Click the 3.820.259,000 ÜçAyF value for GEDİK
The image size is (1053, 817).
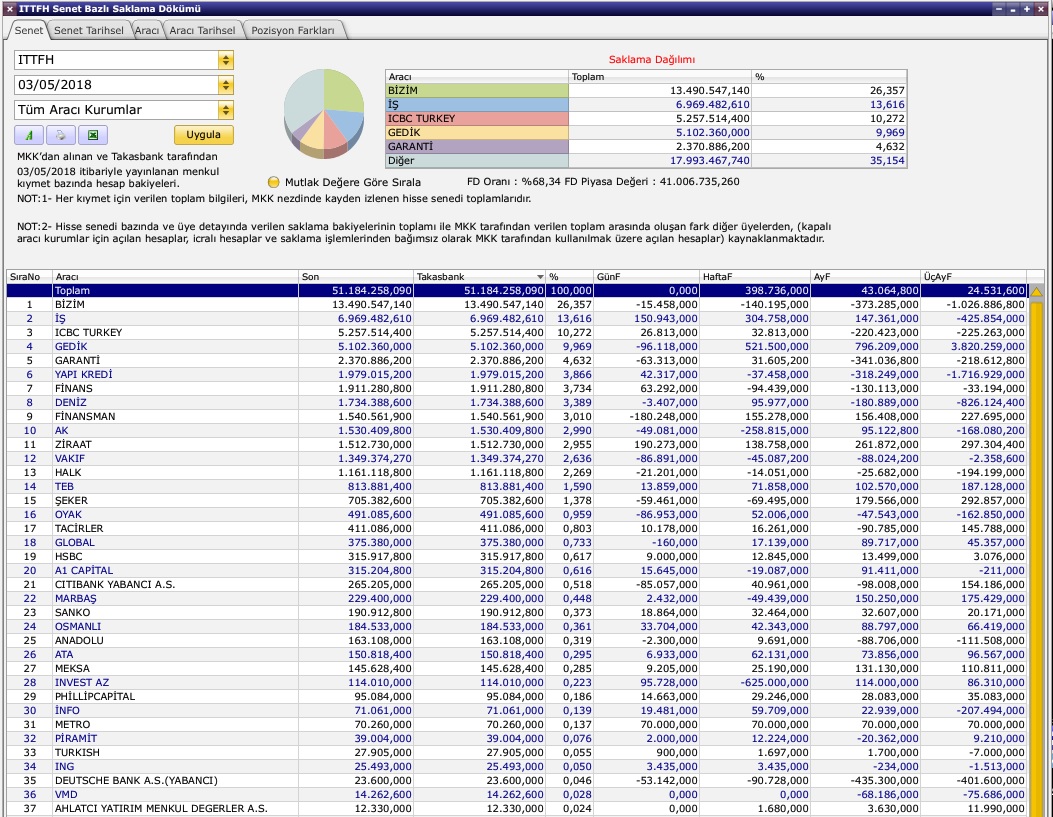(988, 347)
